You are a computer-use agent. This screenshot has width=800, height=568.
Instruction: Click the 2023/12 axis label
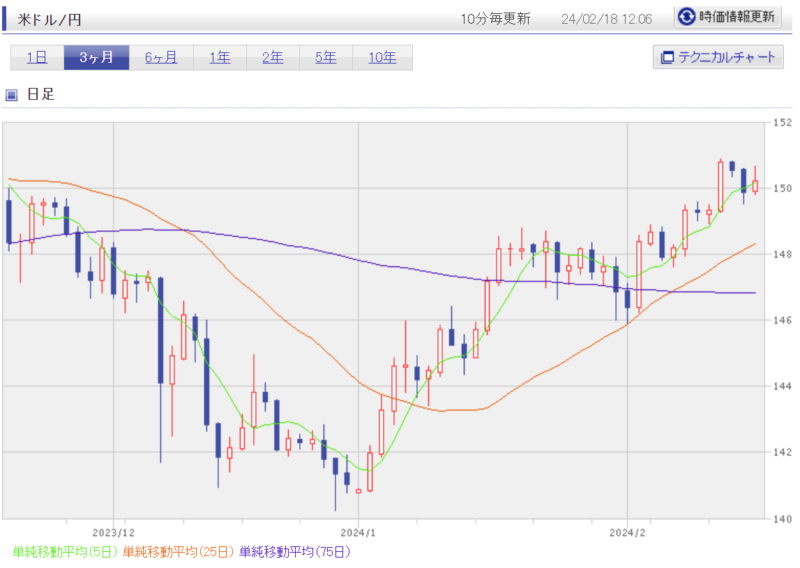click(x=113, y=533)
